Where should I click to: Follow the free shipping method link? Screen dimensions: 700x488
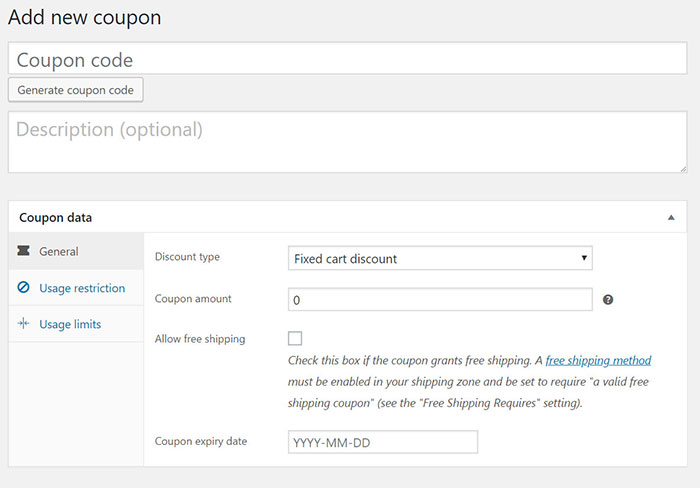pos(598,360)
